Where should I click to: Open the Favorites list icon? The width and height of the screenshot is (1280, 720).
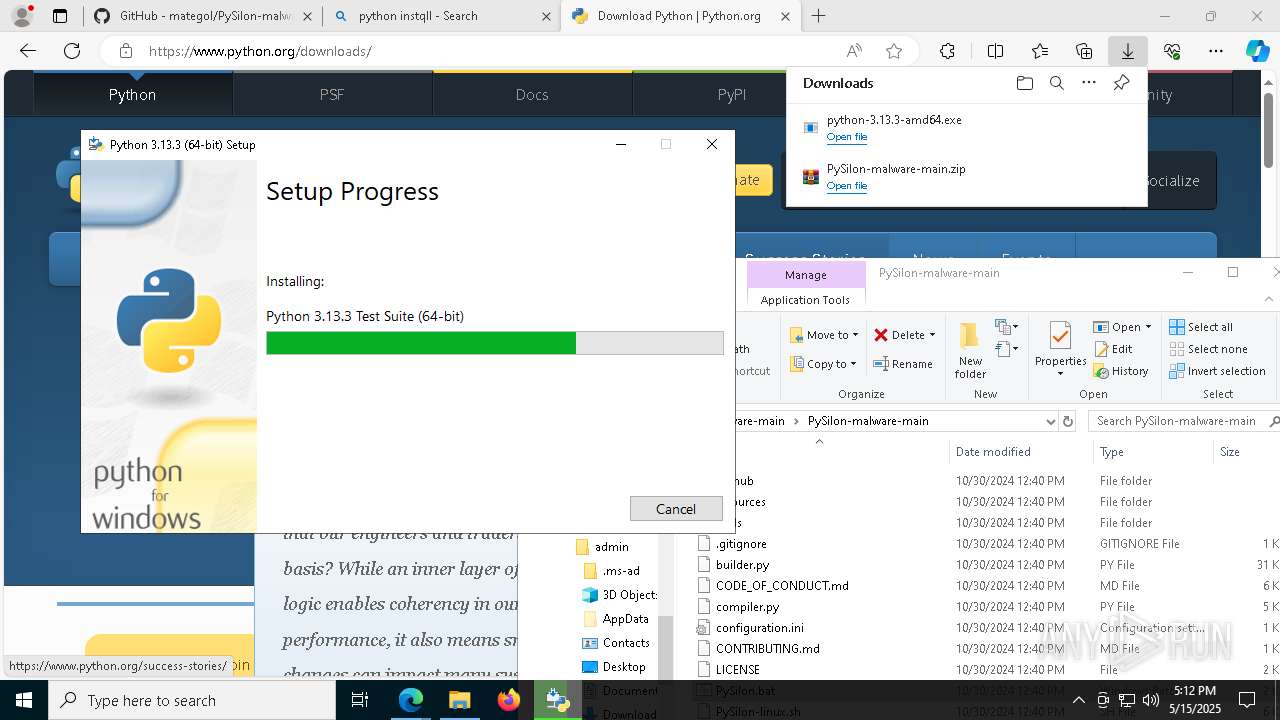coord(1040,51)
